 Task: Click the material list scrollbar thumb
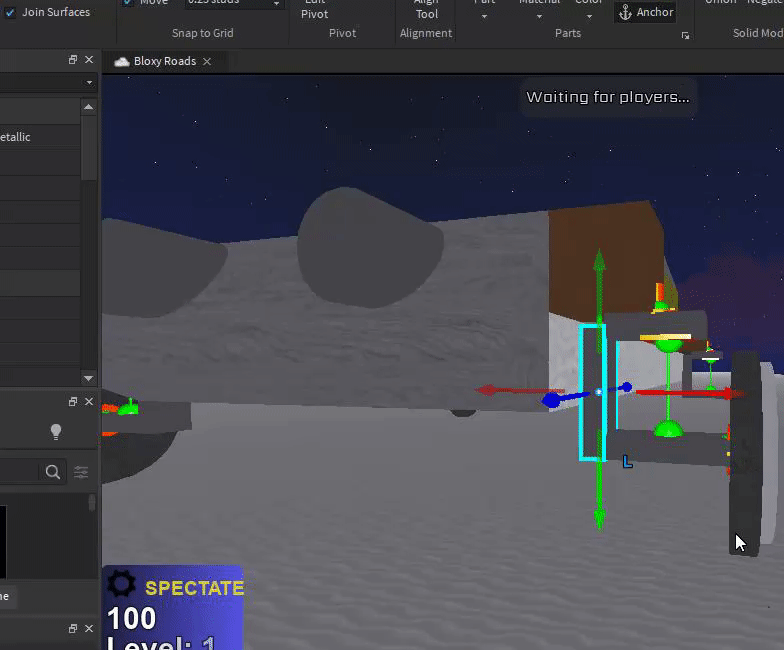tap(88, 147)
